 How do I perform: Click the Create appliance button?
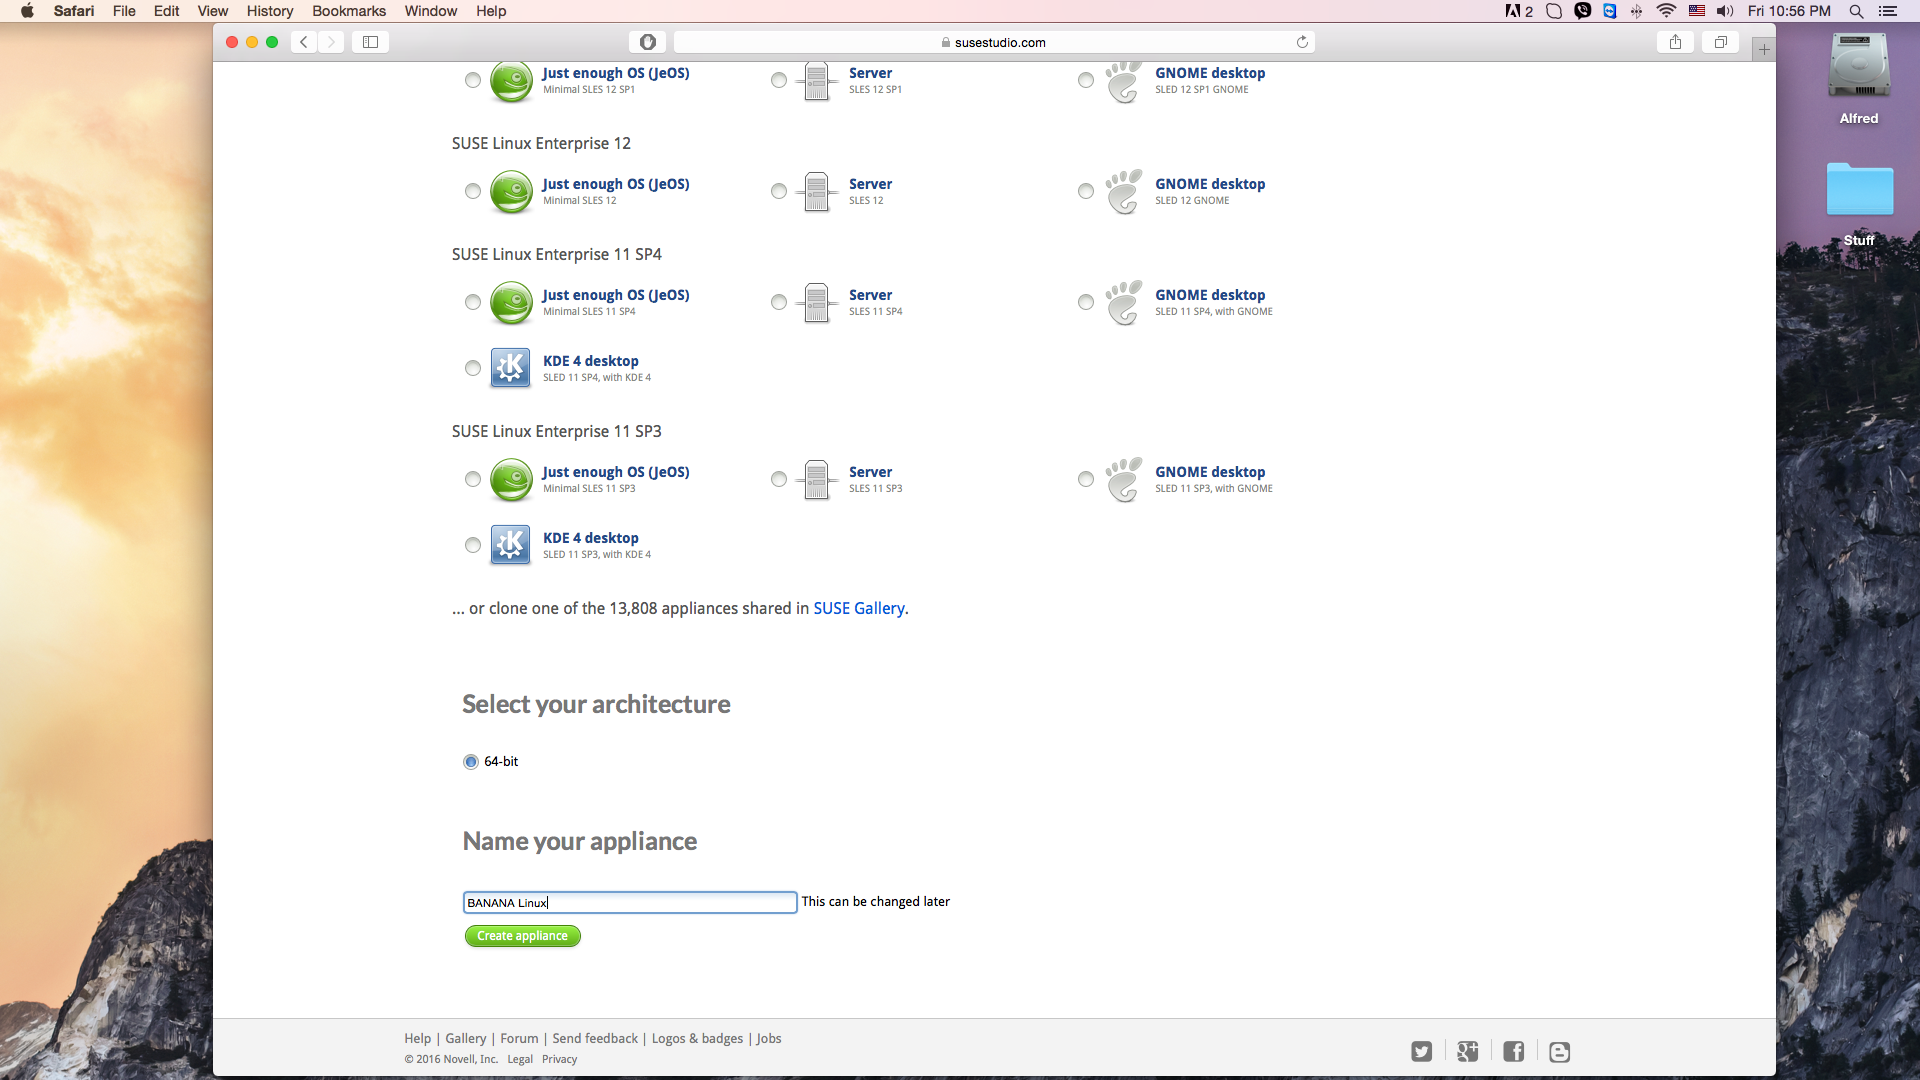(522, 936)
